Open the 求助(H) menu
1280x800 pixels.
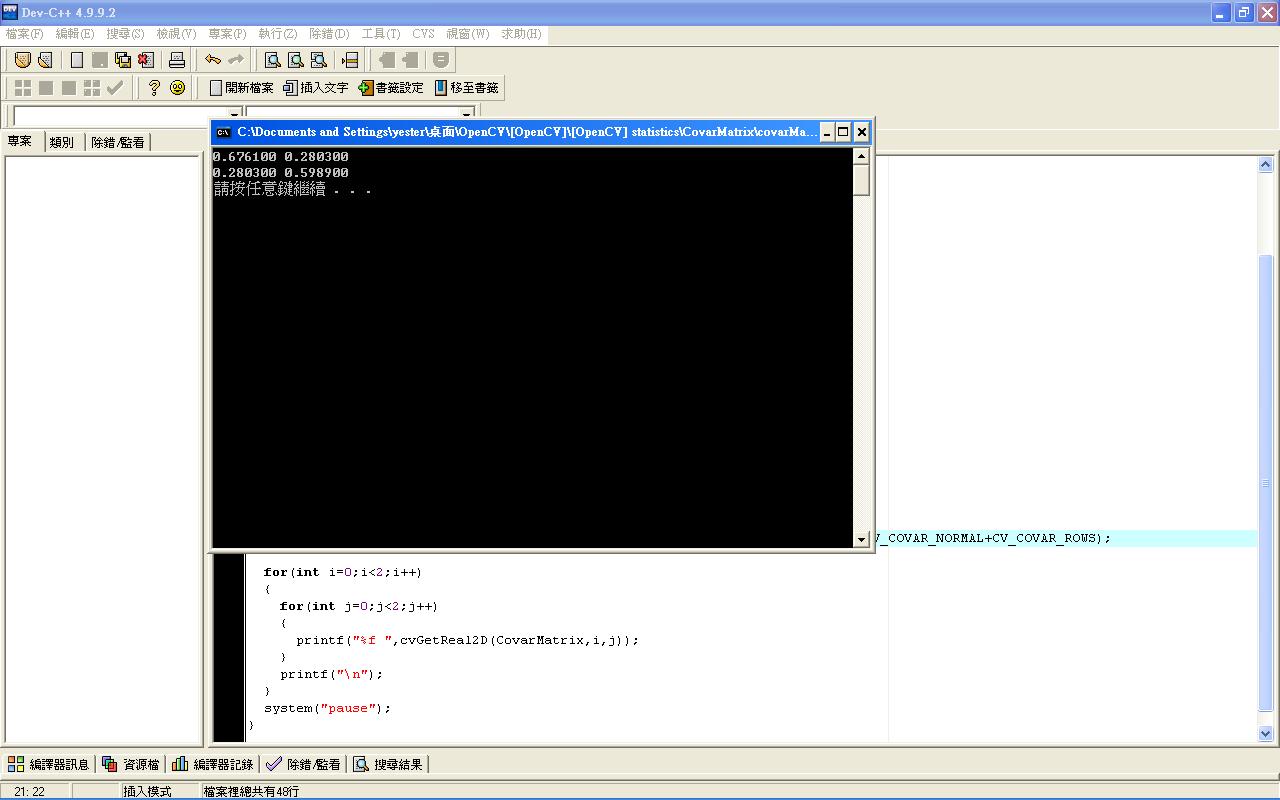click(x=521, y=34)
